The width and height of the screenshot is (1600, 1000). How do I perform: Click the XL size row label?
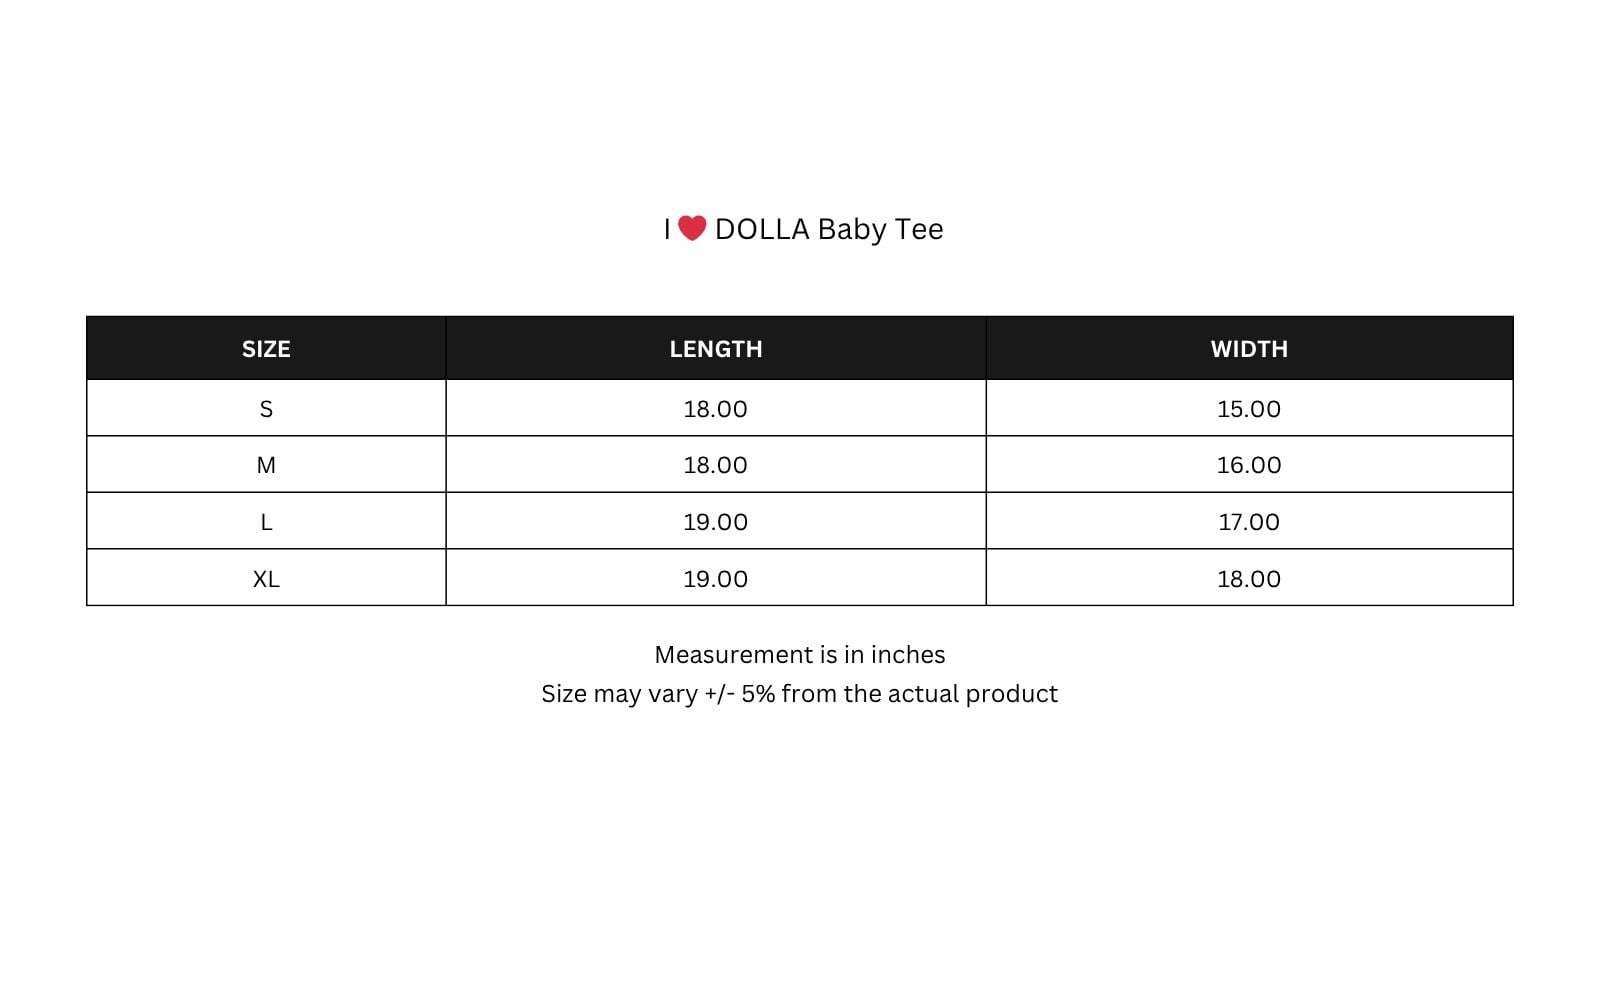coord(266,579)
